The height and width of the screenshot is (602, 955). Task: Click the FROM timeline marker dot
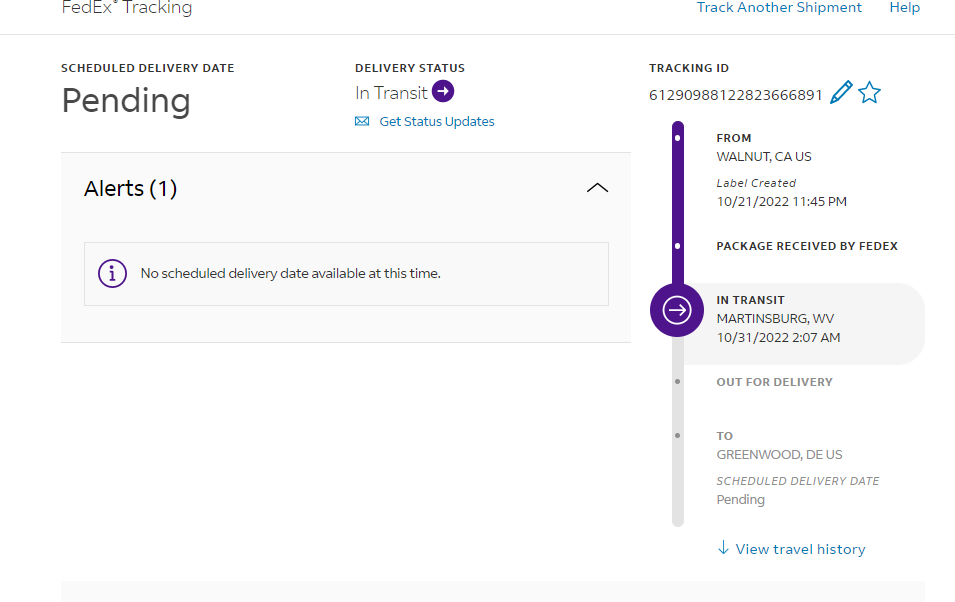pos(678,138)
